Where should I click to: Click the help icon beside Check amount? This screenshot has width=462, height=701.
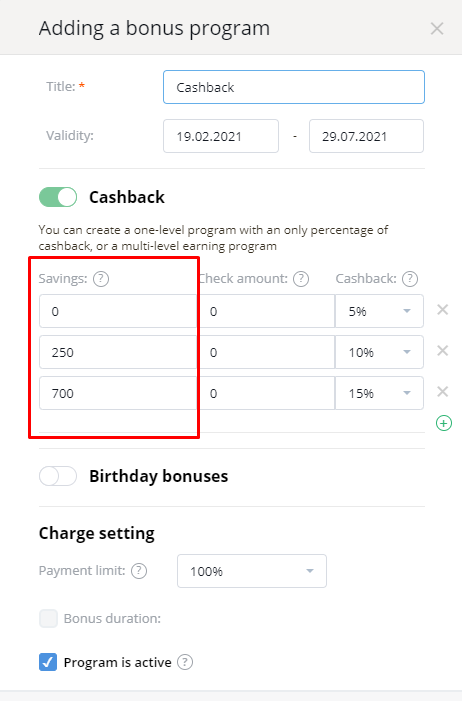click(301, 279)
